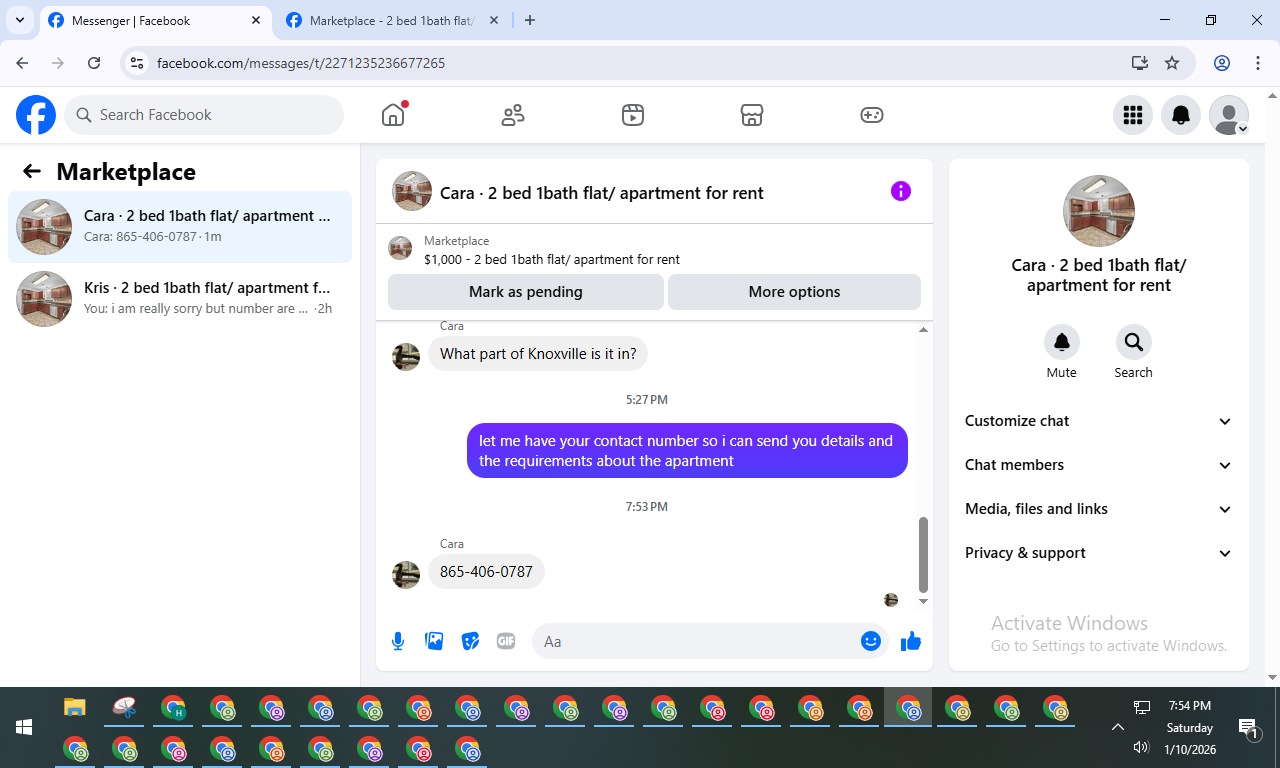Viewport: 1280px width, 768px height.
Task: Expand Customize chat section
Action: point(1099,421)
